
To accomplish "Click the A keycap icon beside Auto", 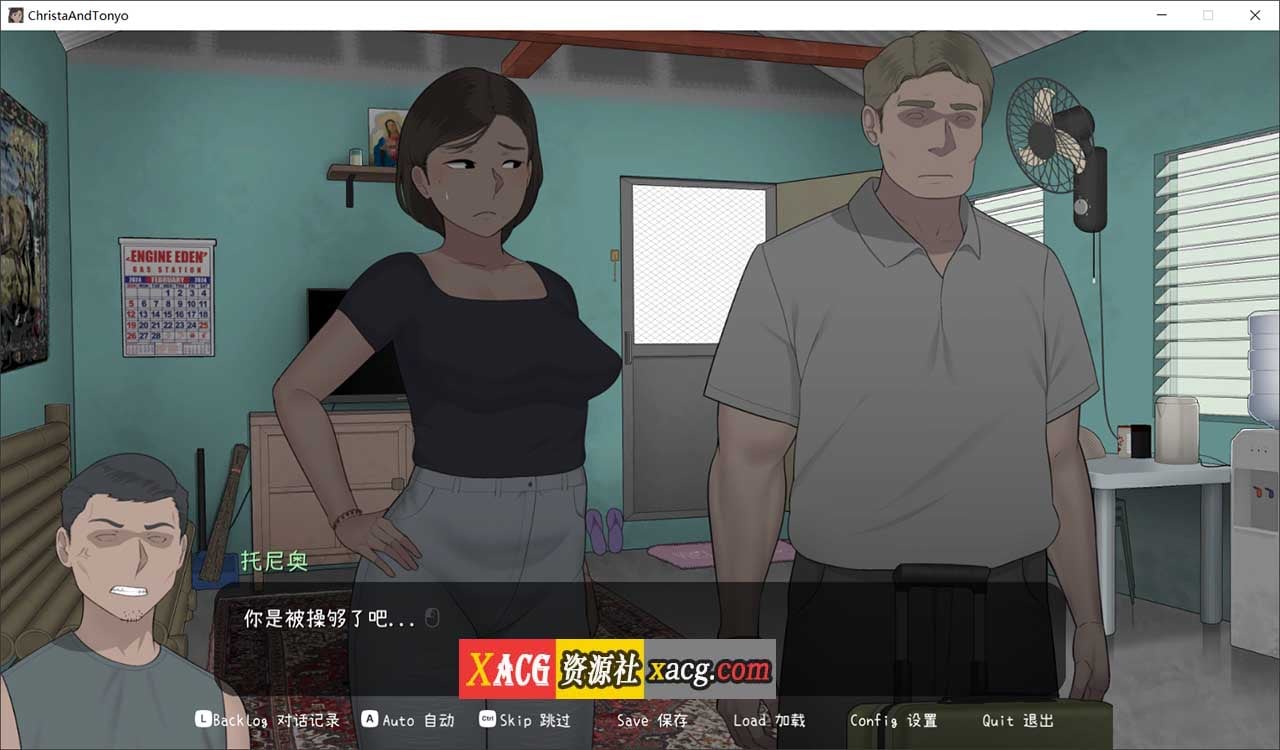I will (370, 719).
